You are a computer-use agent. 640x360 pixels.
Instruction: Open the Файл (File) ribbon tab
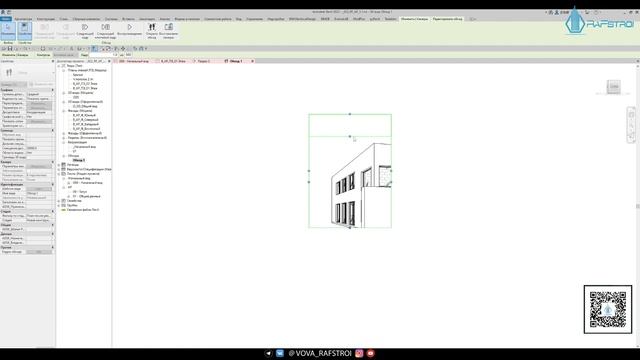point(6,19)
